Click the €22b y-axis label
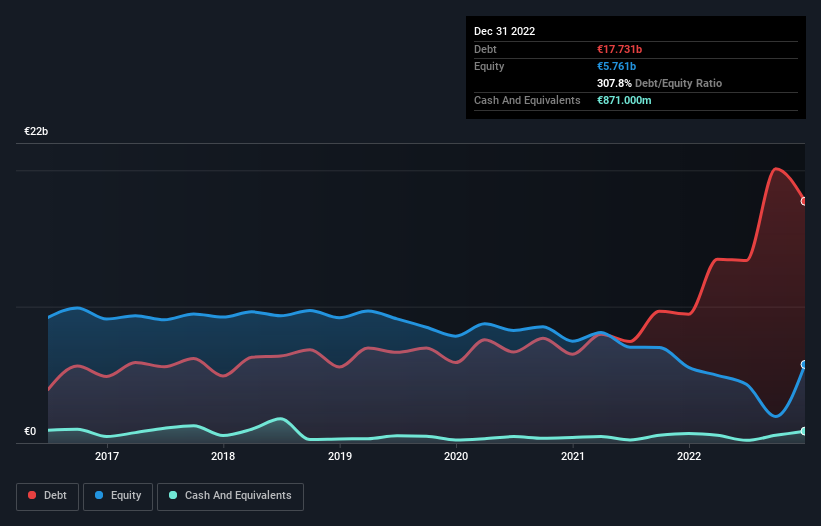The height and width of the screenshot is (526, 821). point(36,131)
